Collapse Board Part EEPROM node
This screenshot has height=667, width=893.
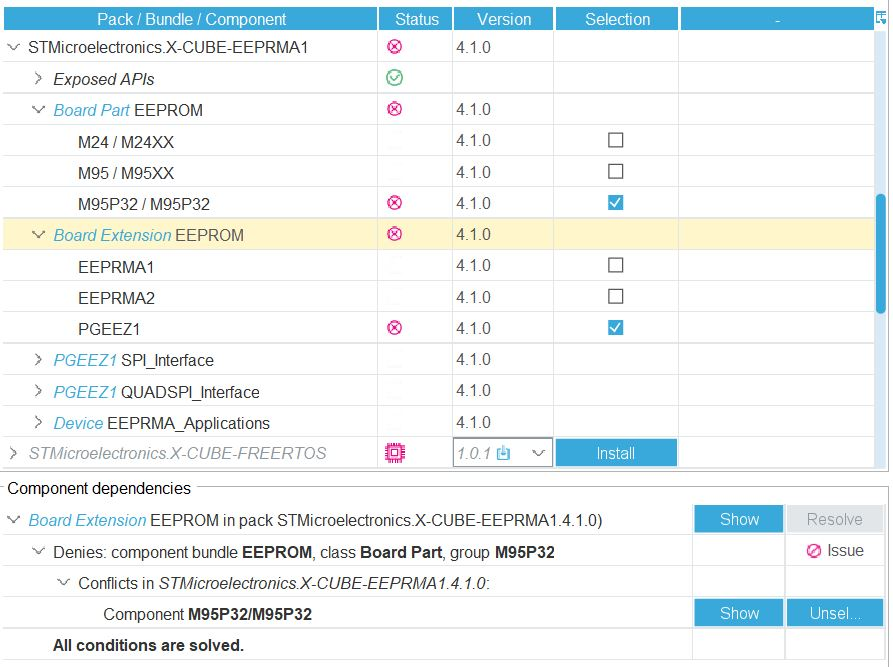tap(38, 109)
